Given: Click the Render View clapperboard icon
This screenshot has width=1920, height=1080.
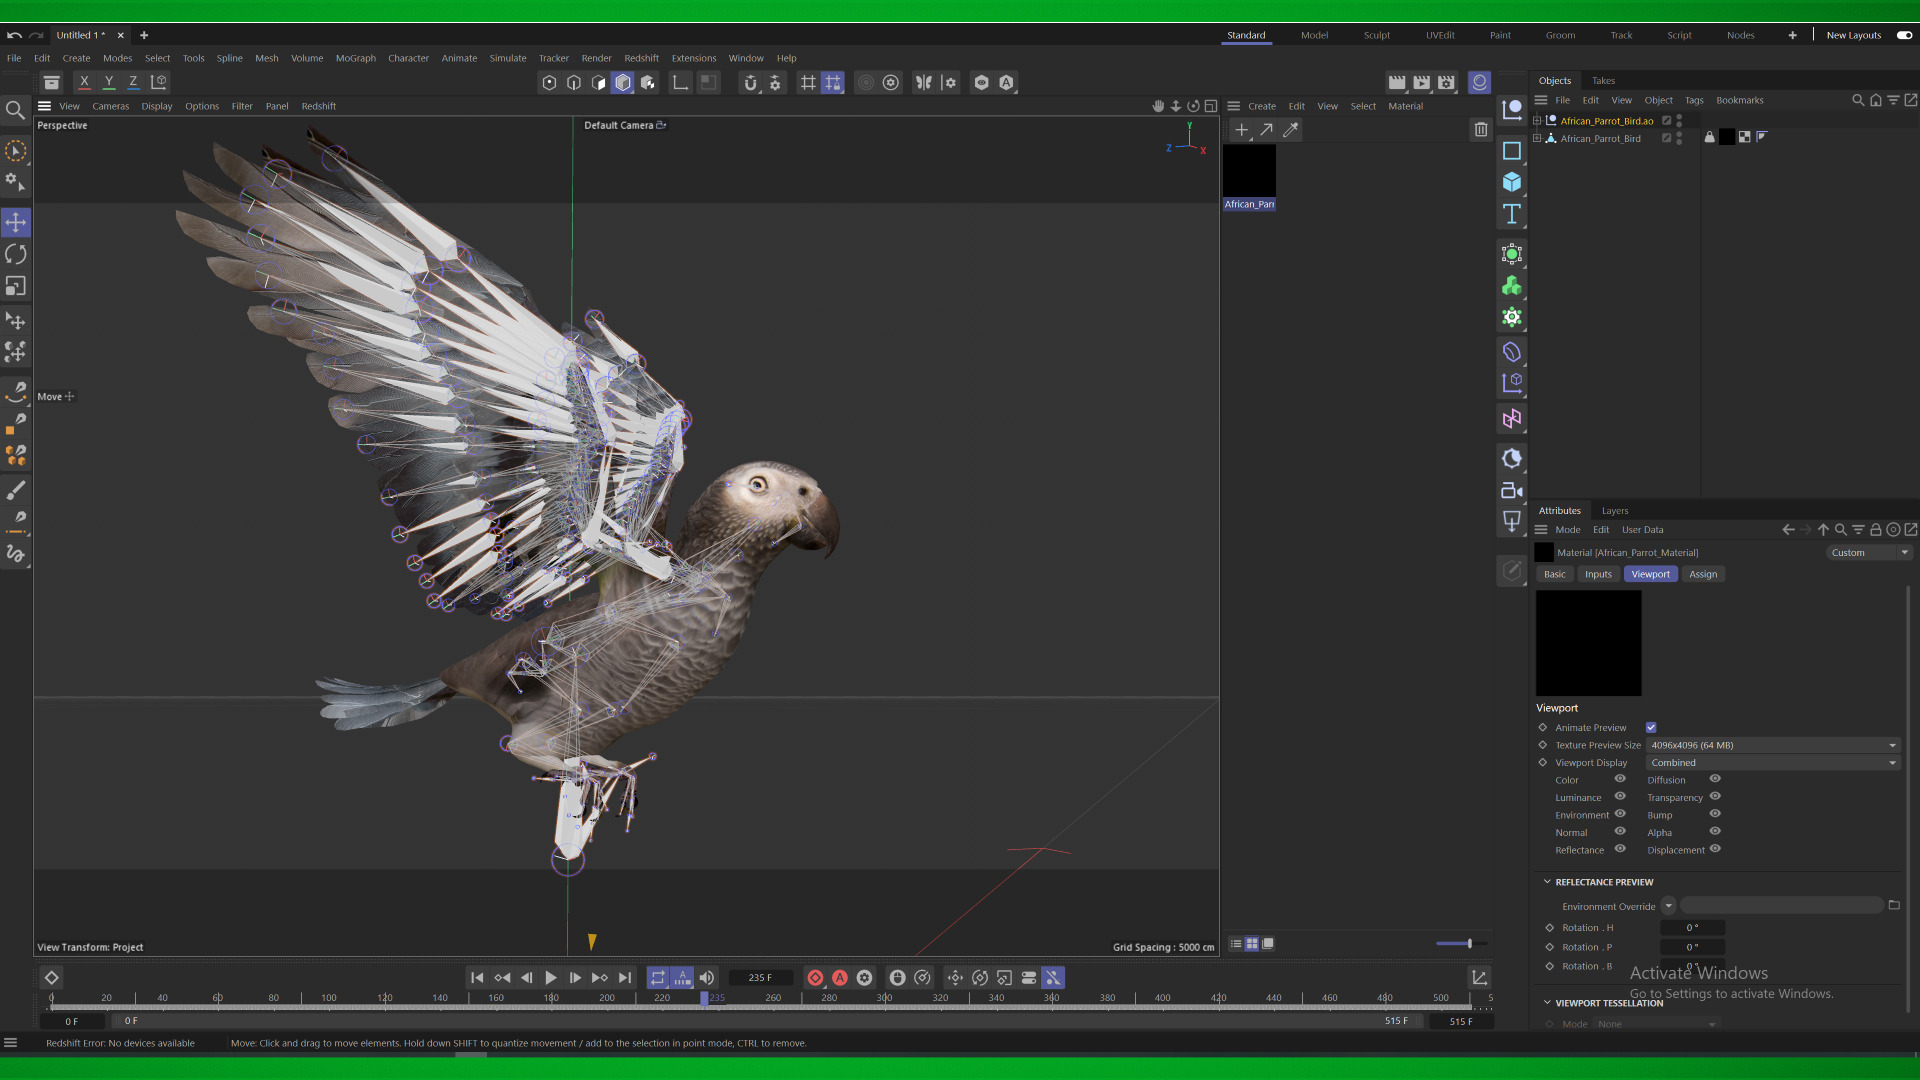Looking at the screenshot, I should [x=1397, y=82].
